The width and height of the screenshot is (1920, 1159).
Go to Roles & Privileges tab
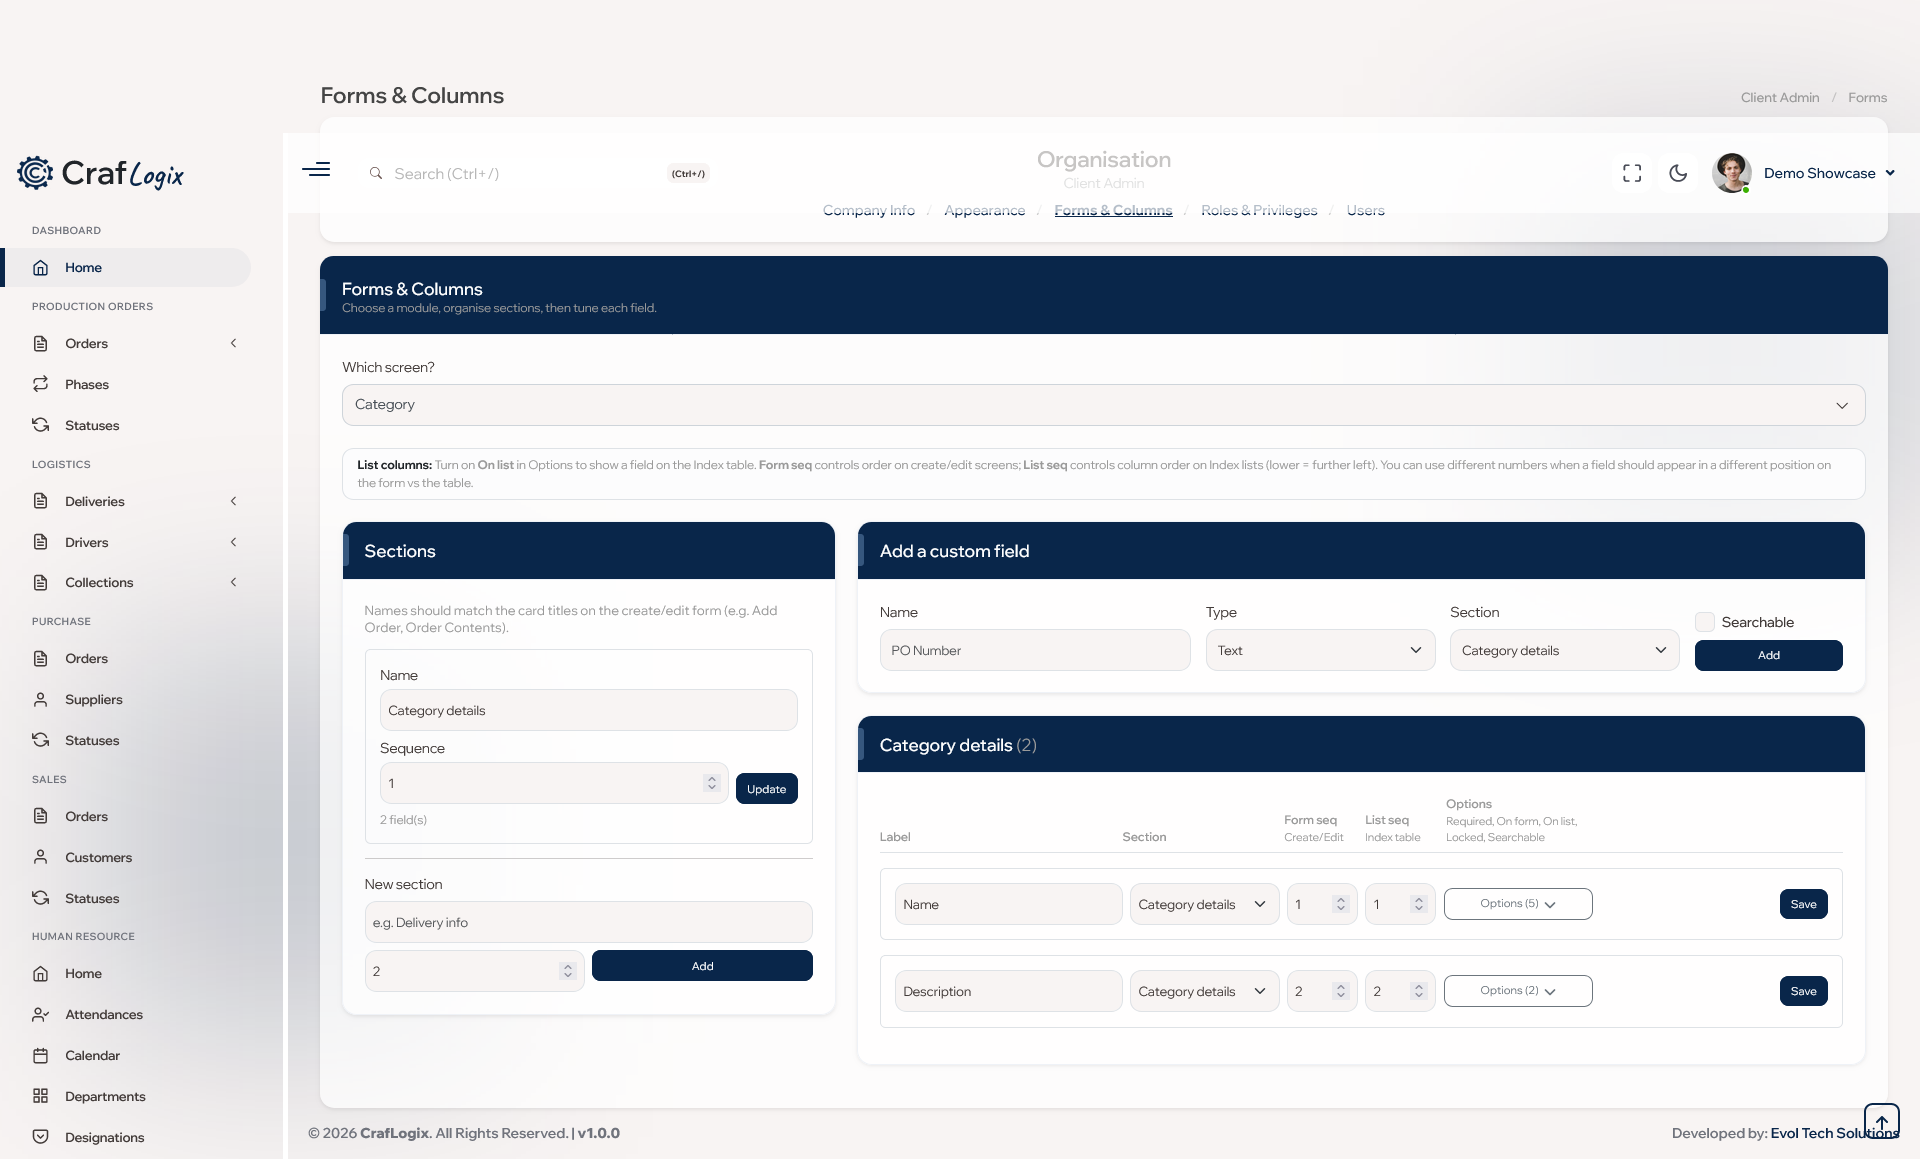coord(1259,210)
